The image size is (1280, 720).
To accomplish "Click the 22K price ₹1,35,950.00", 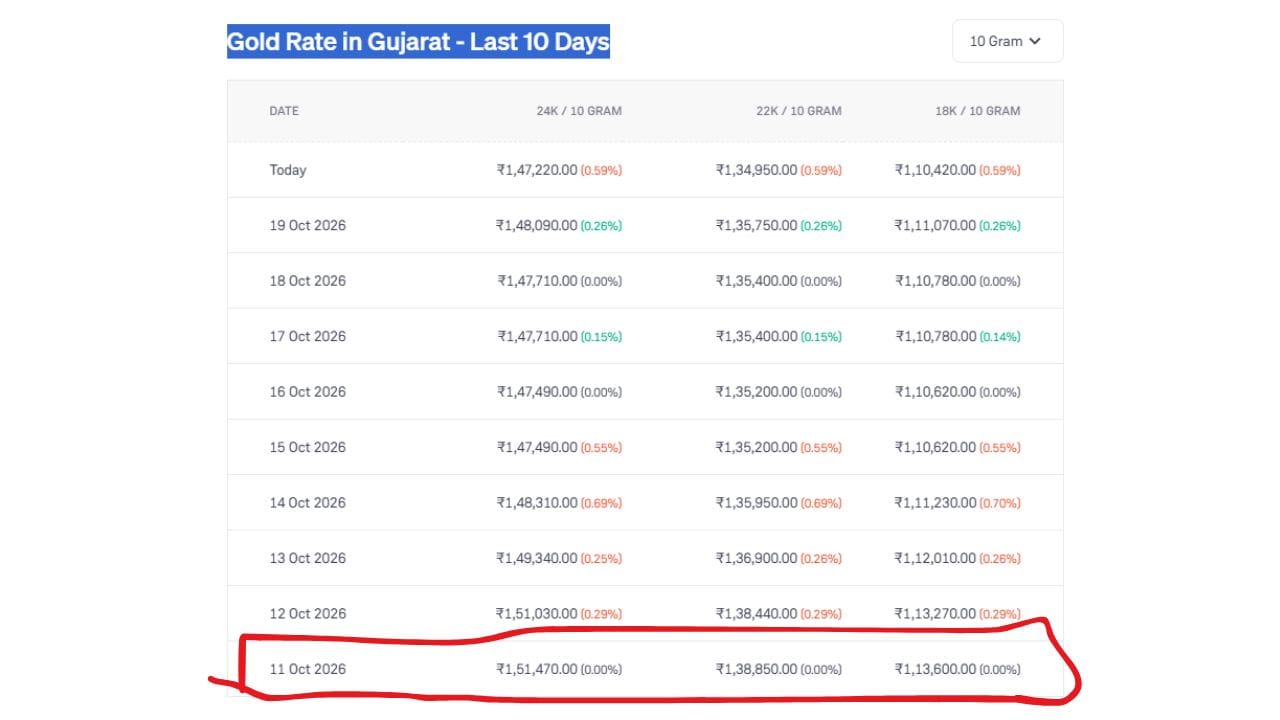I will click(756, 502).
